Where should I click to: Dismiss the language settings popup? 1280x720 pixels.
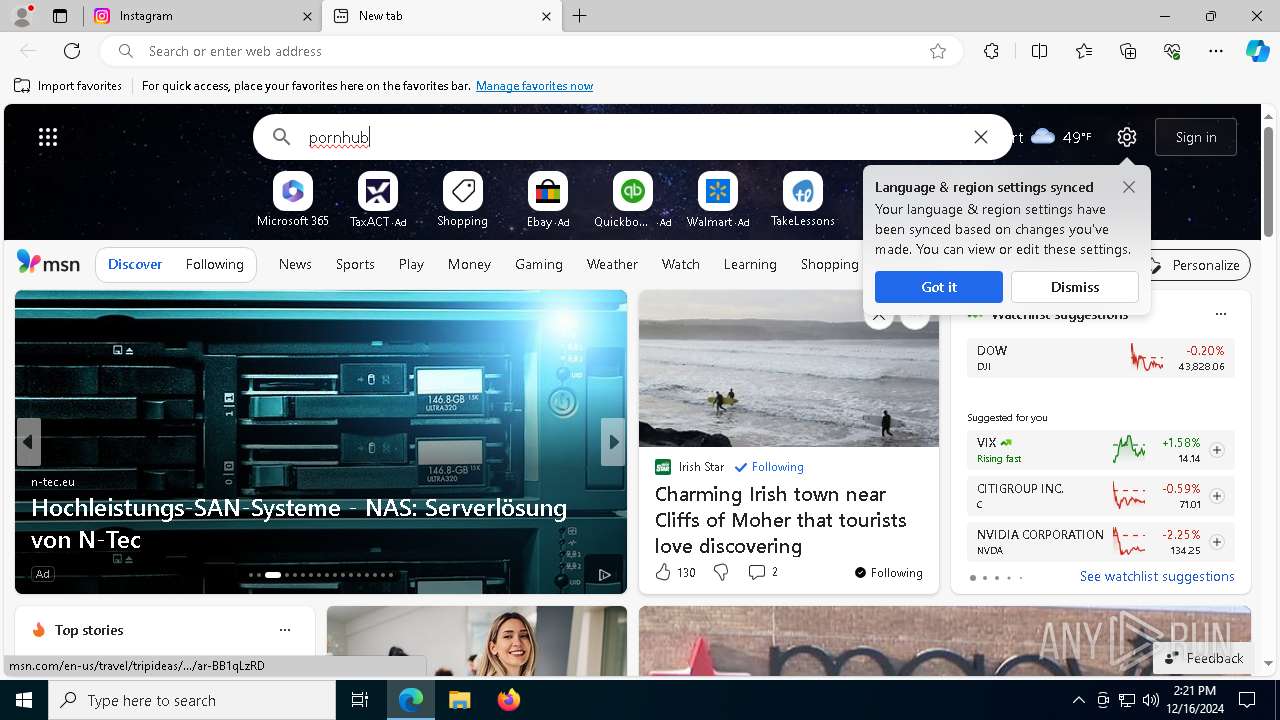click(x=1075, y=287)
